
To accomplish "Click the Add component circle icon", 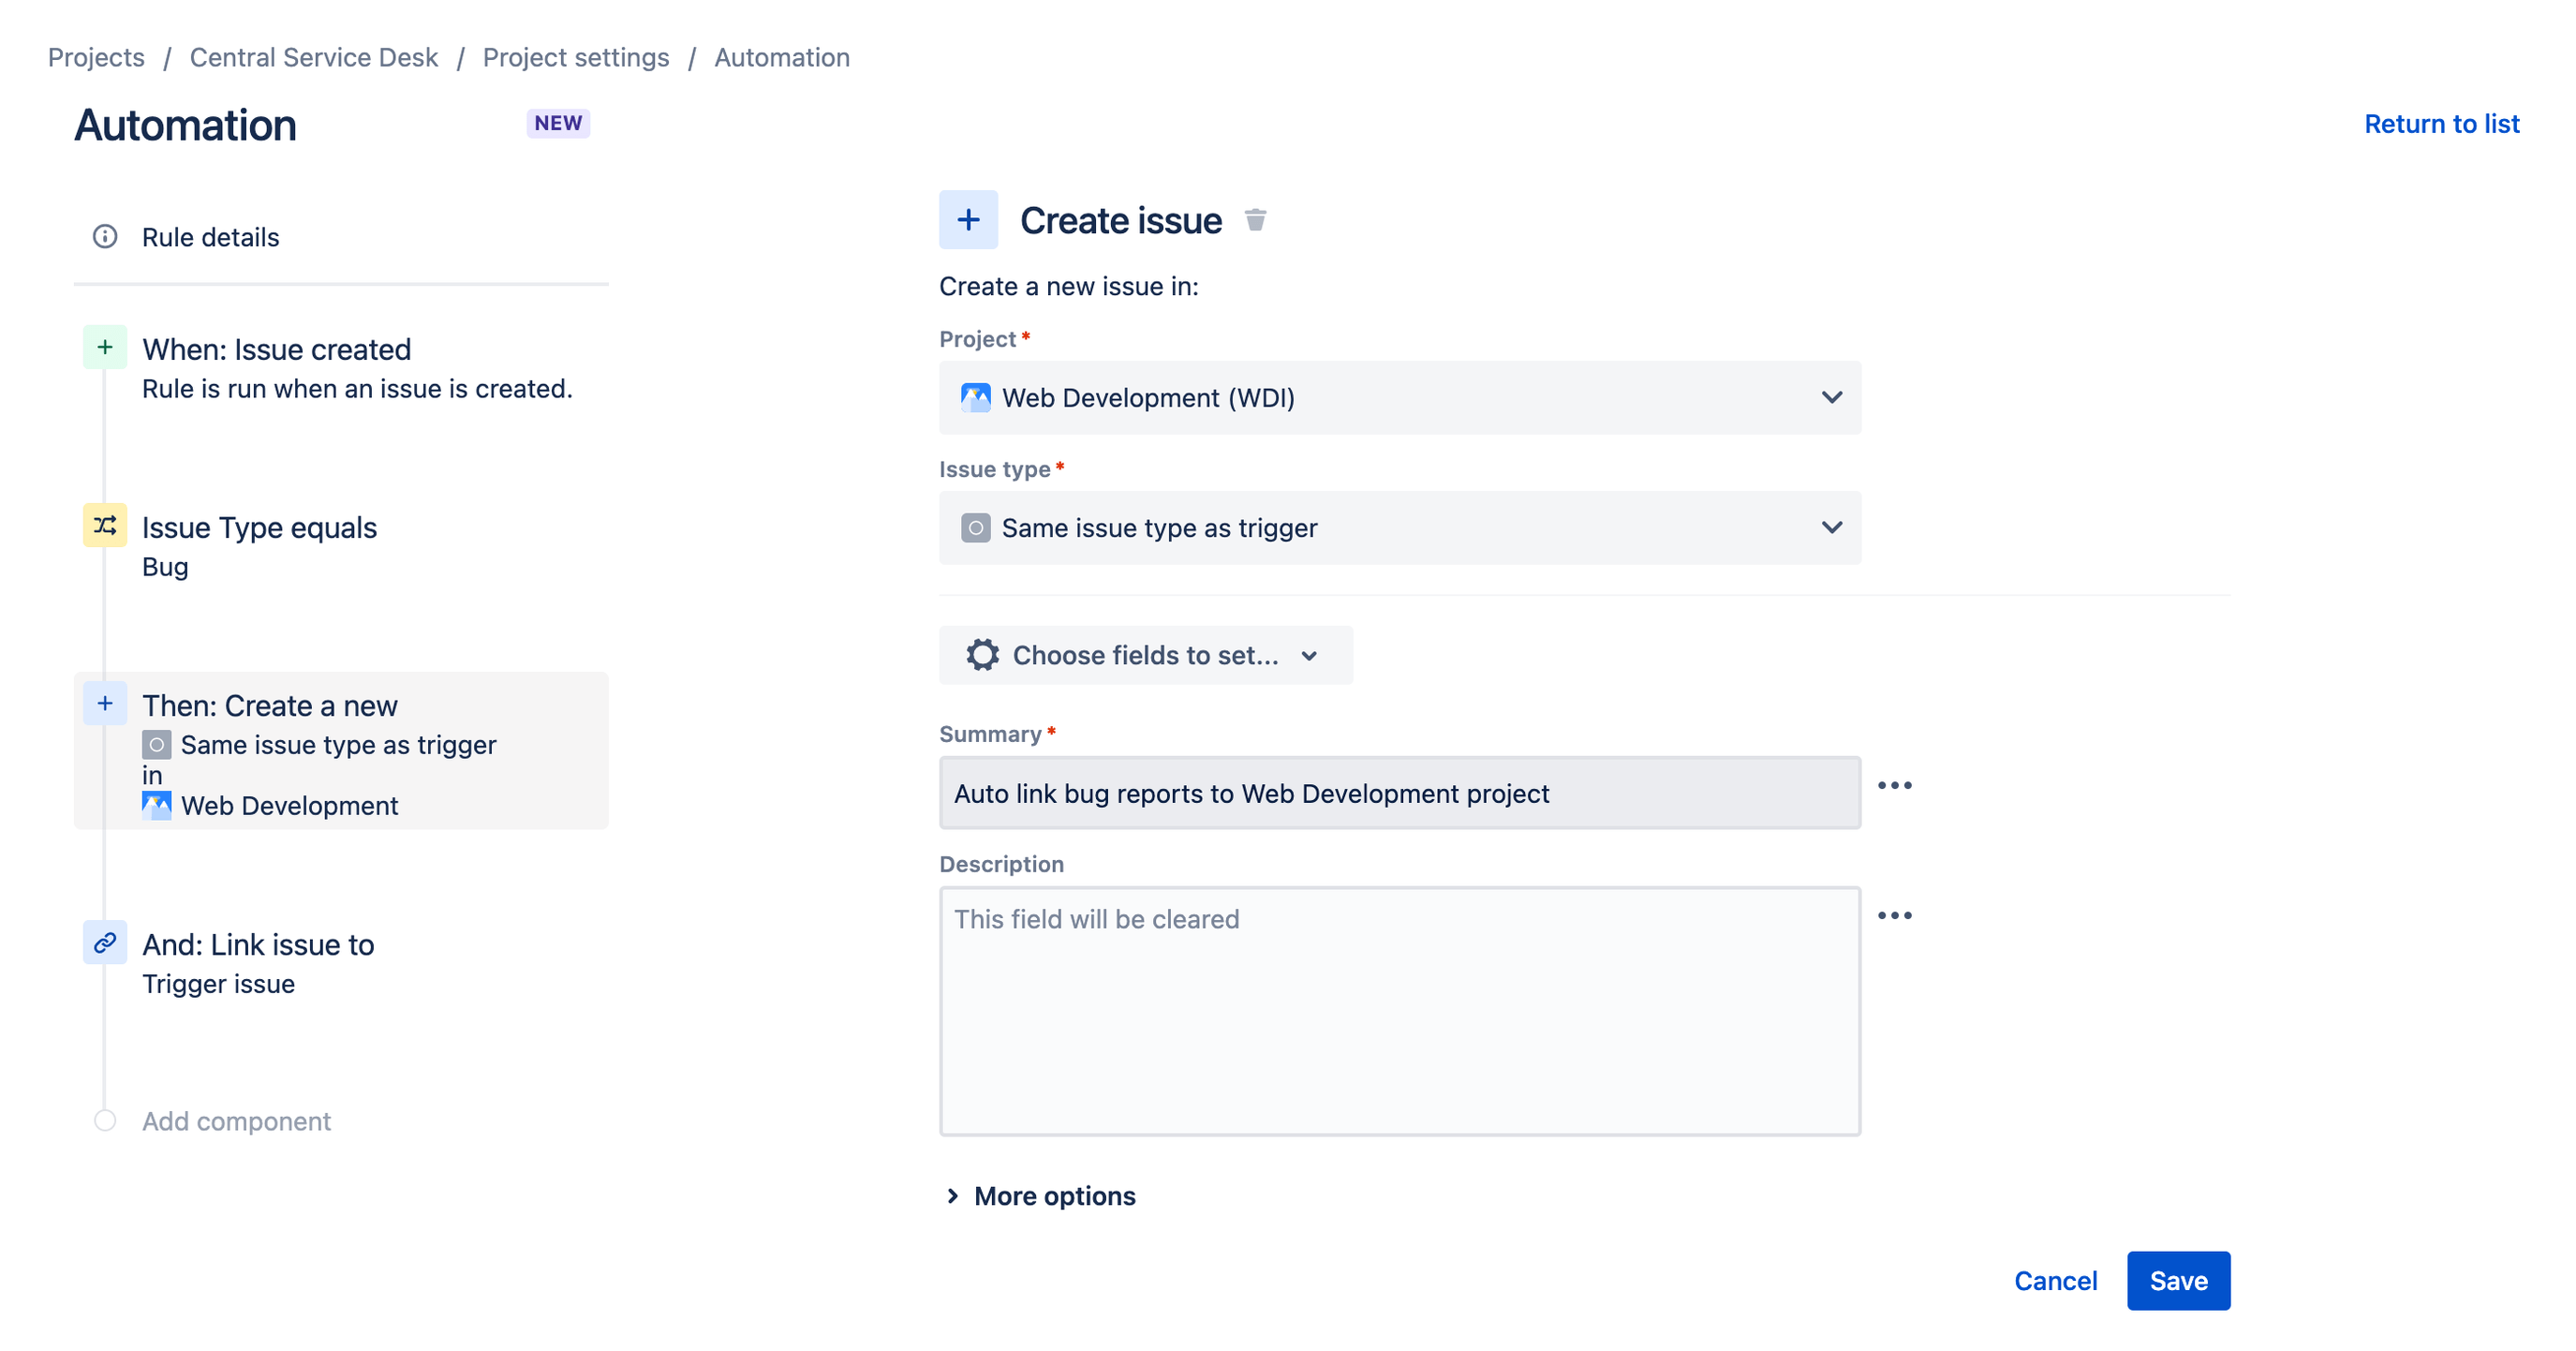I will pyautogui.click(x=104, y=1121).
